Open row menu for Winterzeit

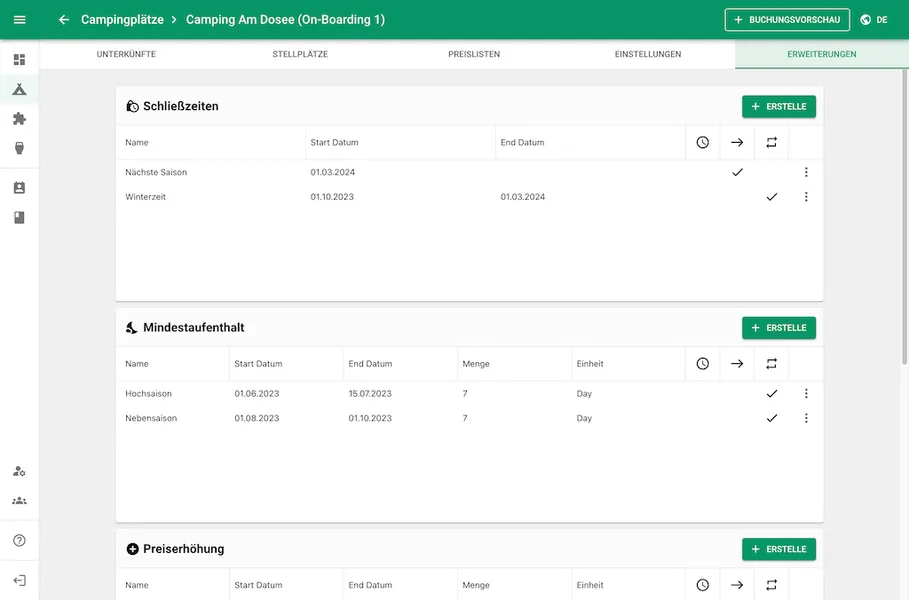tap(806, 197)
